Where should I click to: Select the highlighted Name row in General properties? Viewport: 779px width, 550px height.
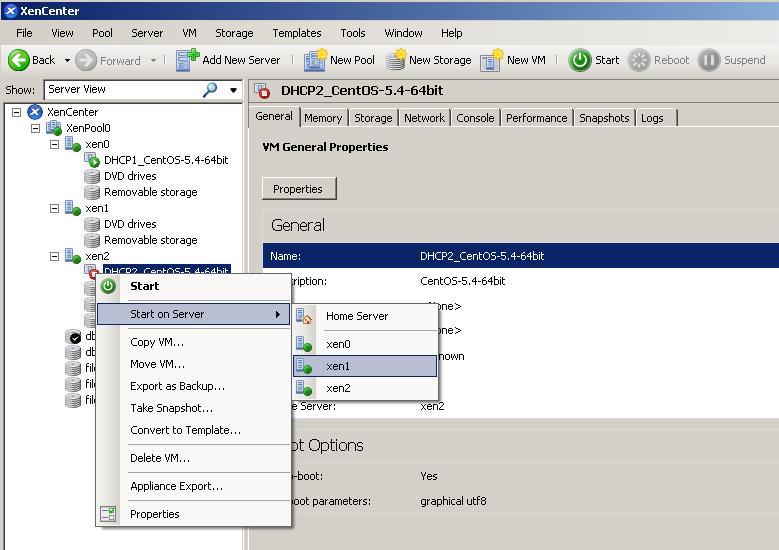click(520, 256)
